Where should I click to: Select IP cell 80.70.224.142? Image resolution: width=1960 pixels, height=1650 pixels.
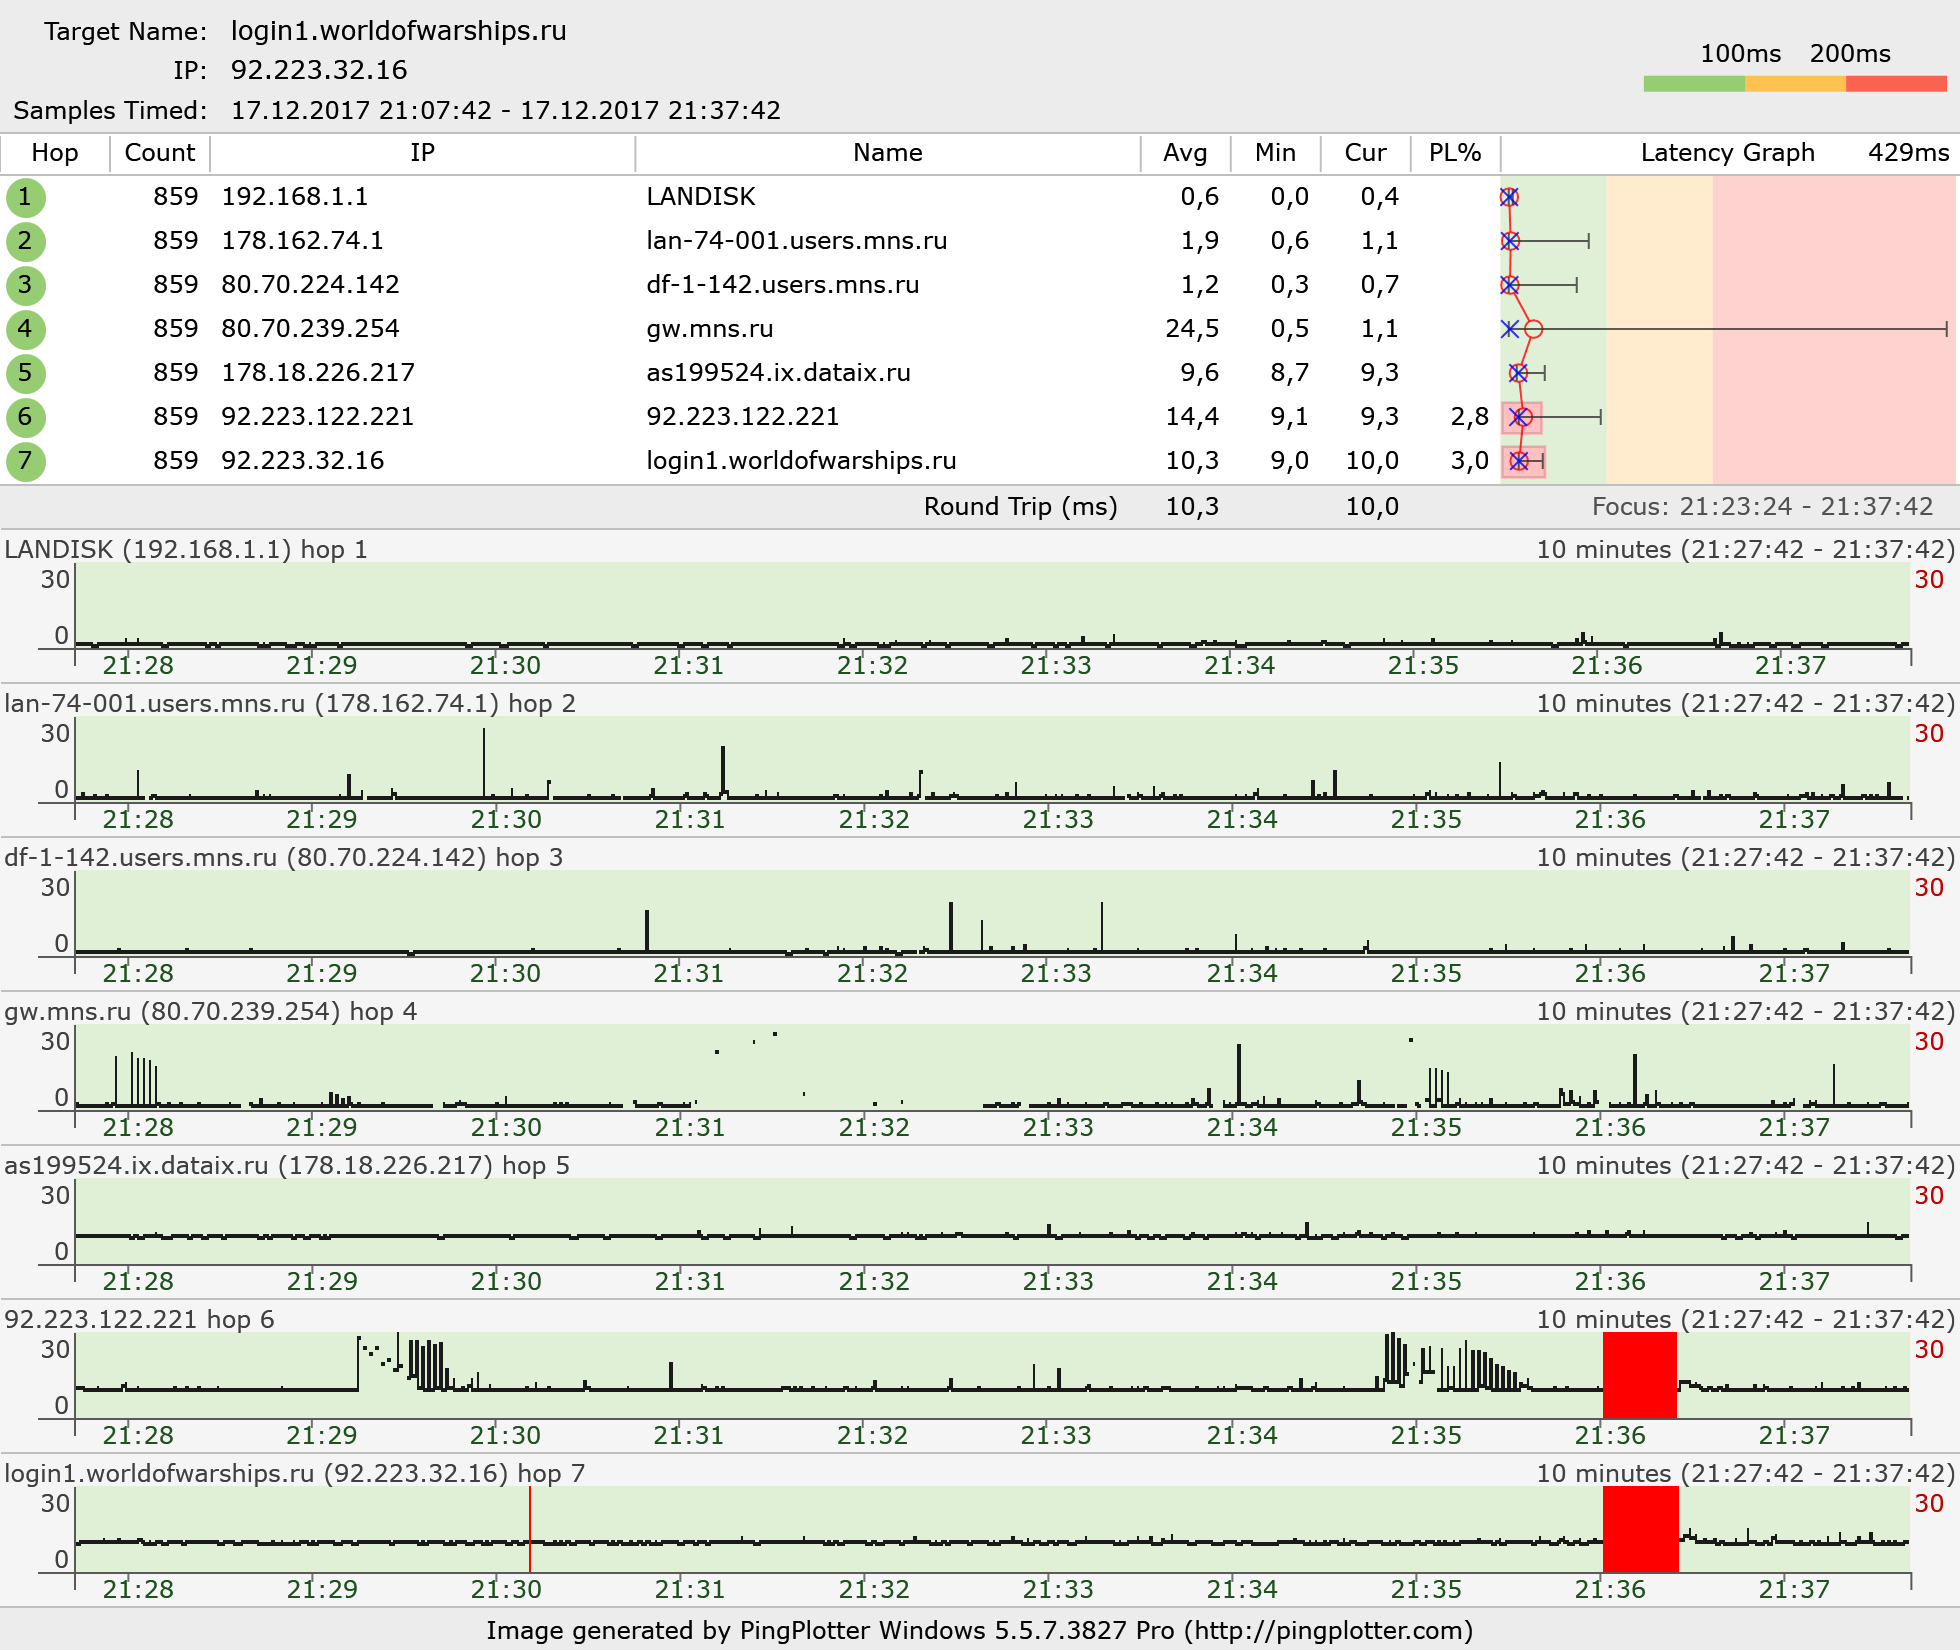tap(310, 285)
